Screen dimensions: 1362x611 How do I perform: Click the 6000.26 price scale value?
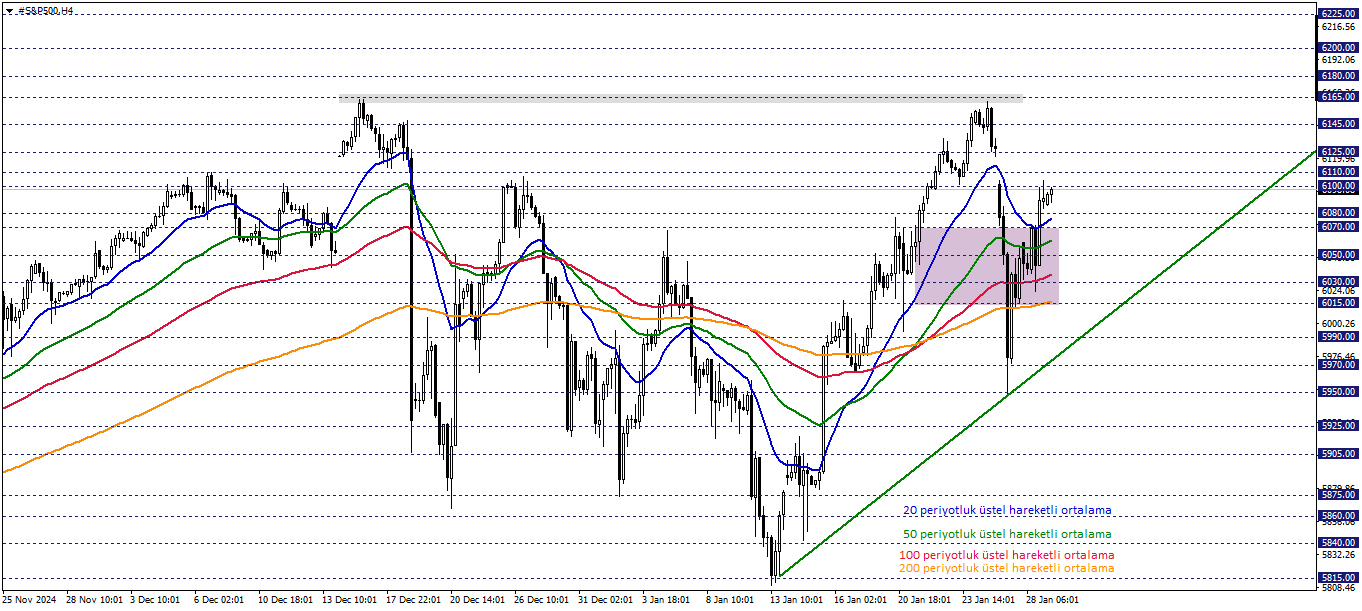coord(1338,324)
